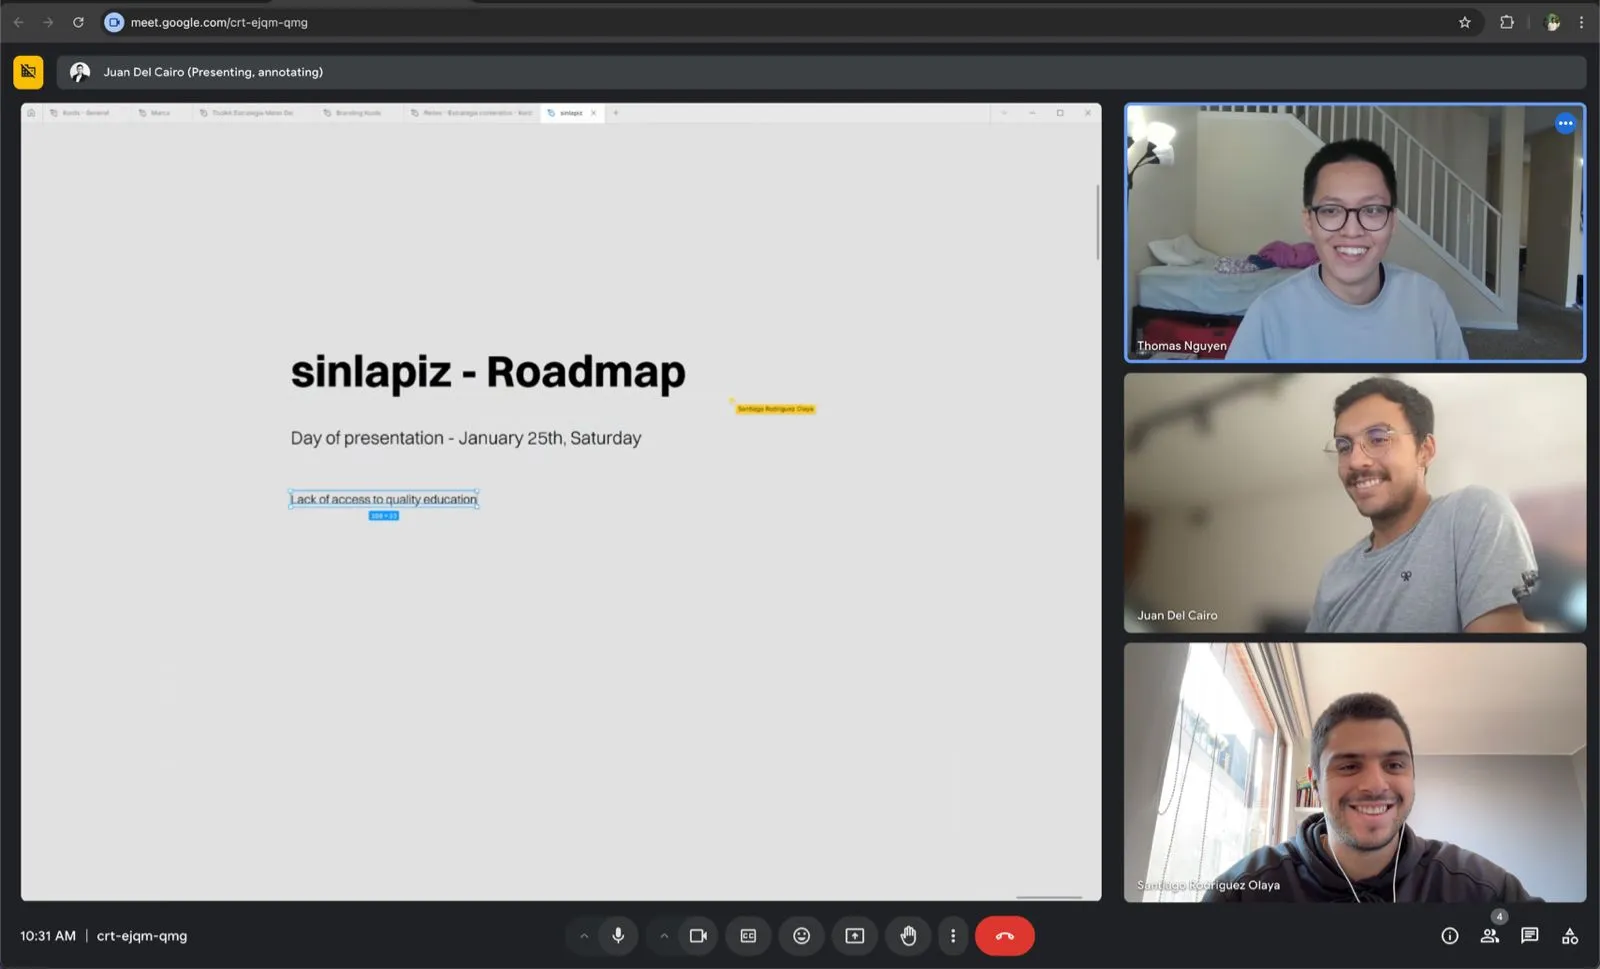Toggle the microphone mute button
This screenshot has width=1600, height=969.
[618, 936]
